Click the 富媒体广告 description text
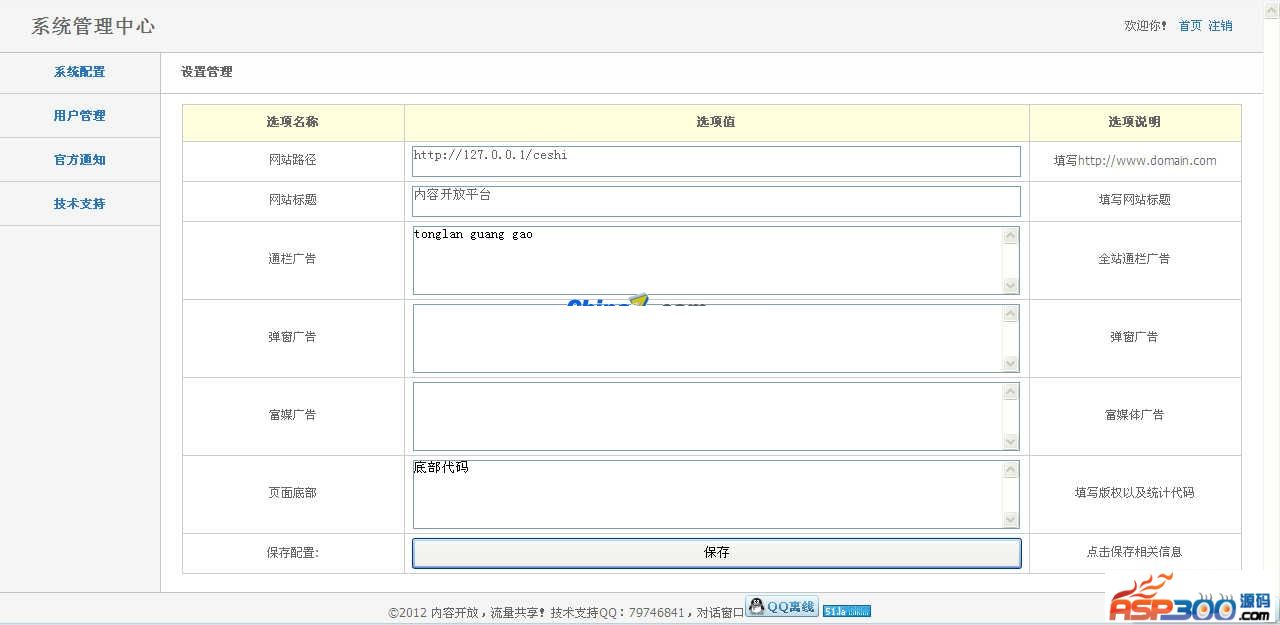The image size is (1280, 625). click(x=1135, y=415)
